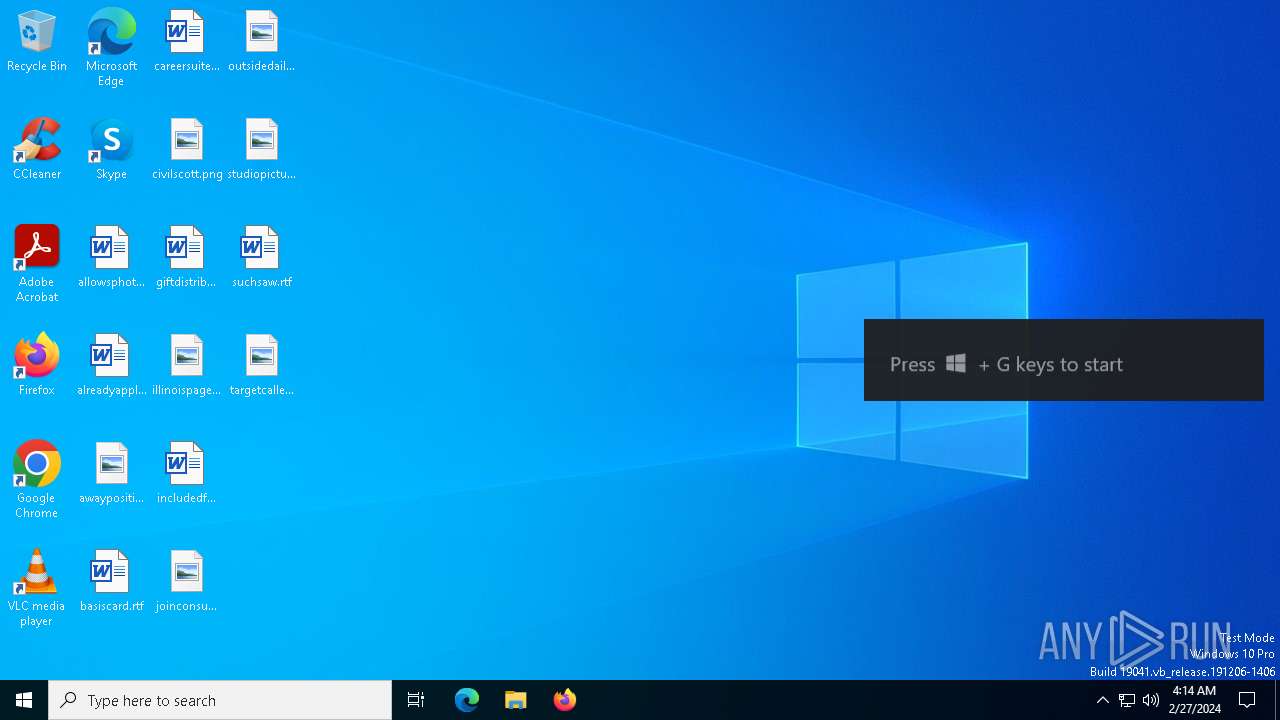Select the careersuite Word document icon
The height and width of the screenshot is (720, 1280).
tap(186, 42)
